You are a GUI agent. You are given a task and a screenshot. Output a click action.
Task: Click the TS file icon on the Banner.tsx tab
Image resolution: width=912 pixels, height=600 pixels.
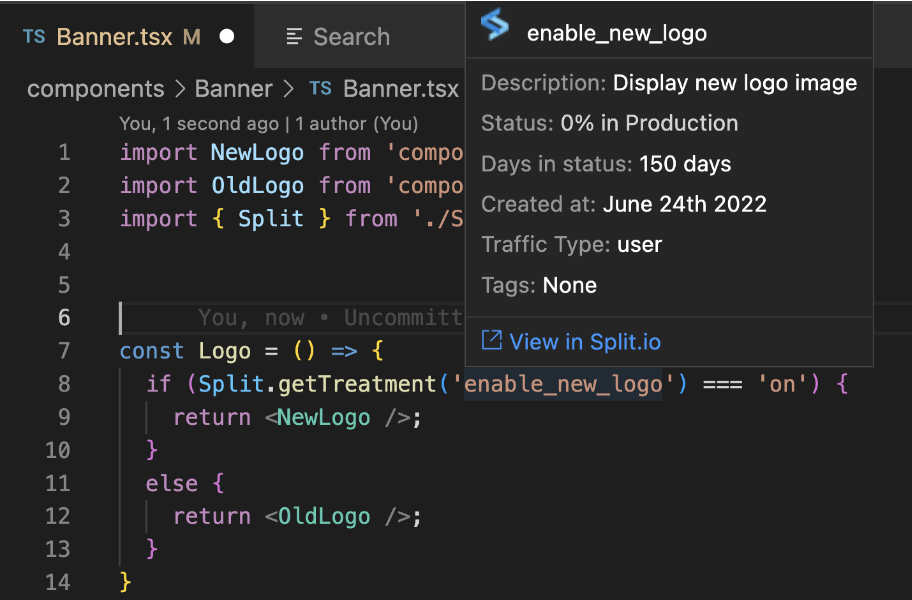pos(34,37)
